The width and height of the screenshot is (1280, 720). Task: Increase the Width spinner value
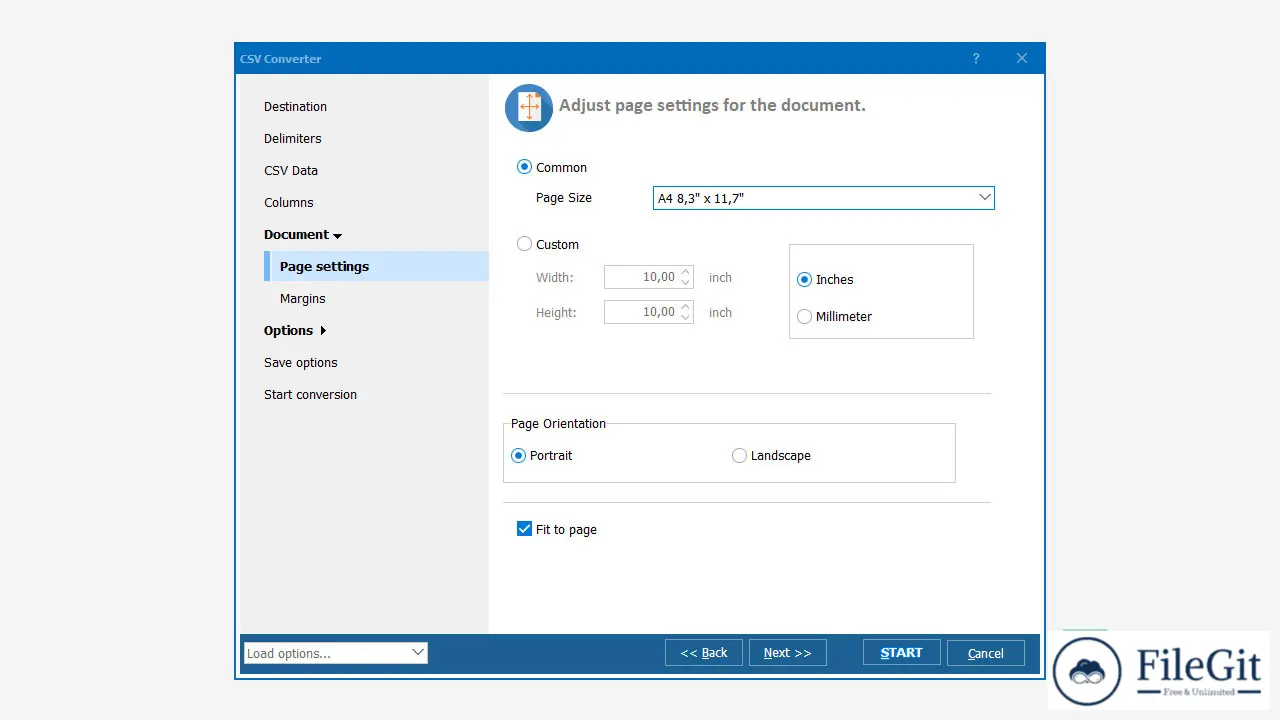click(686, 272)
